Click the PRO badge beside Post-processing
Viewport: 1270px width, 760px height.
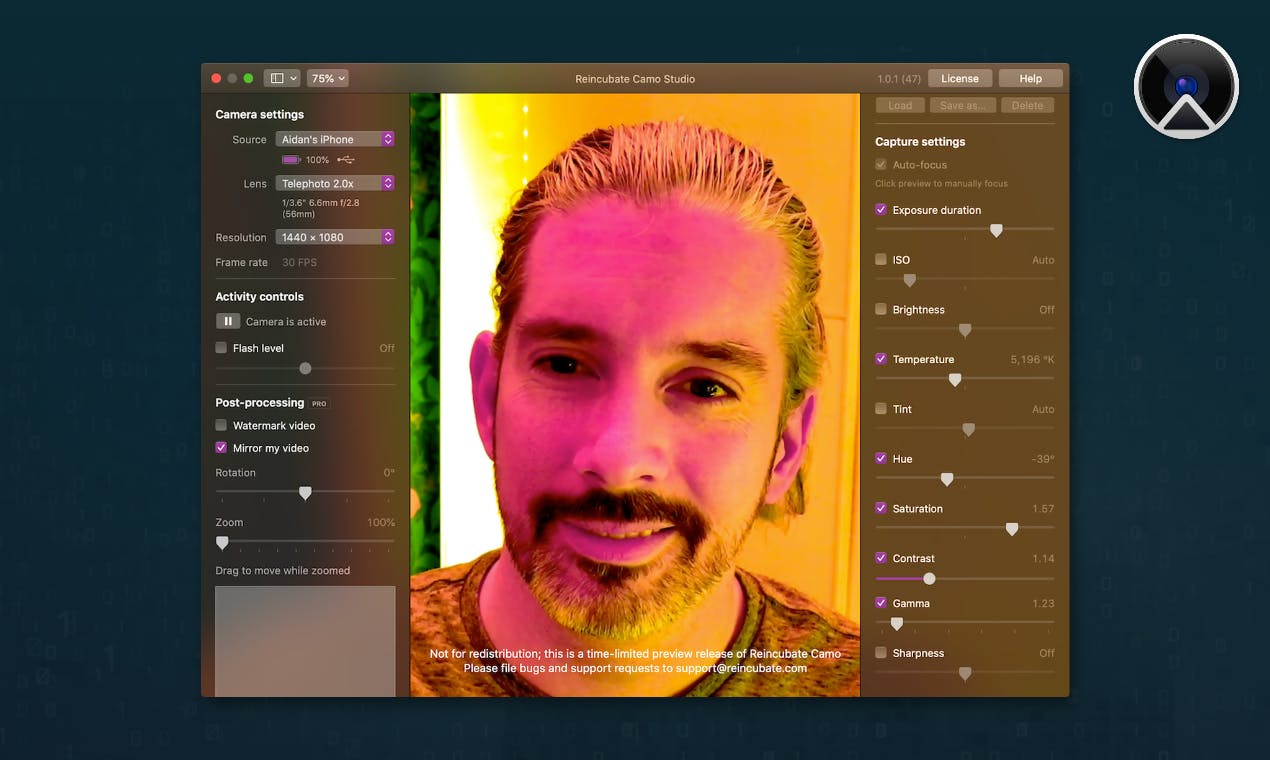click(x=319, y=404)
